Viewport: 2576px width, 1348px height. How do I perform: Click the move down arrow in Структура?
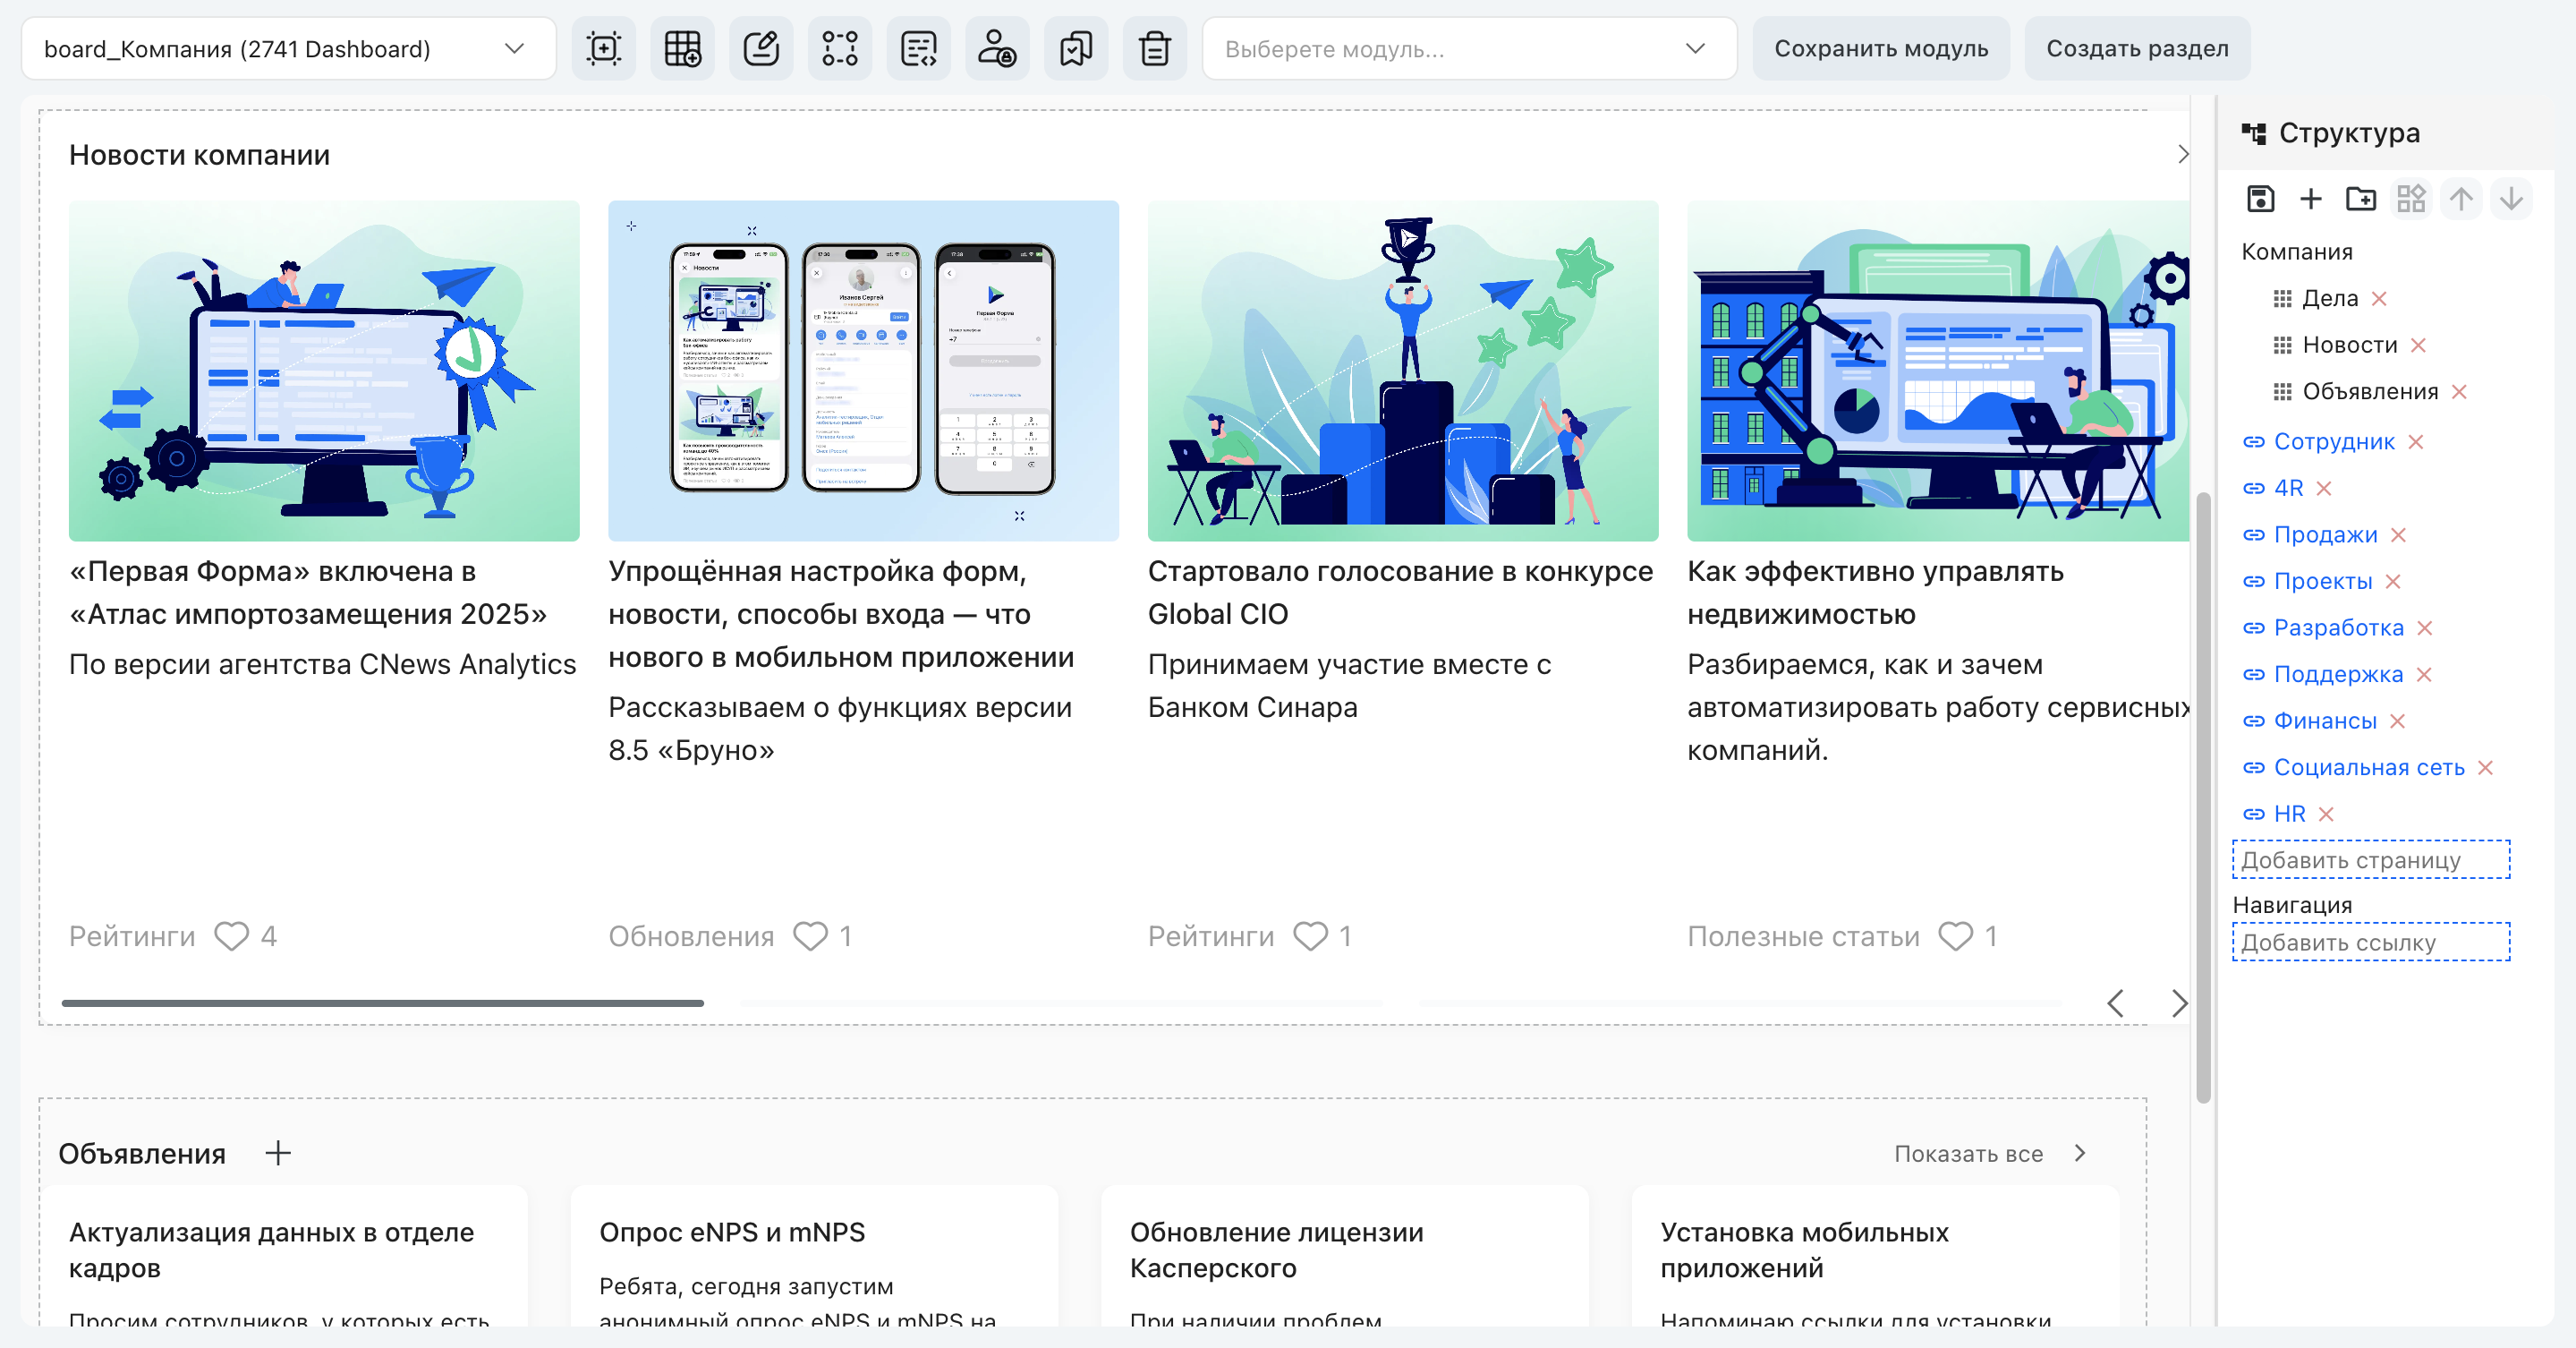pyautogui.click(x=2511, y=199)
